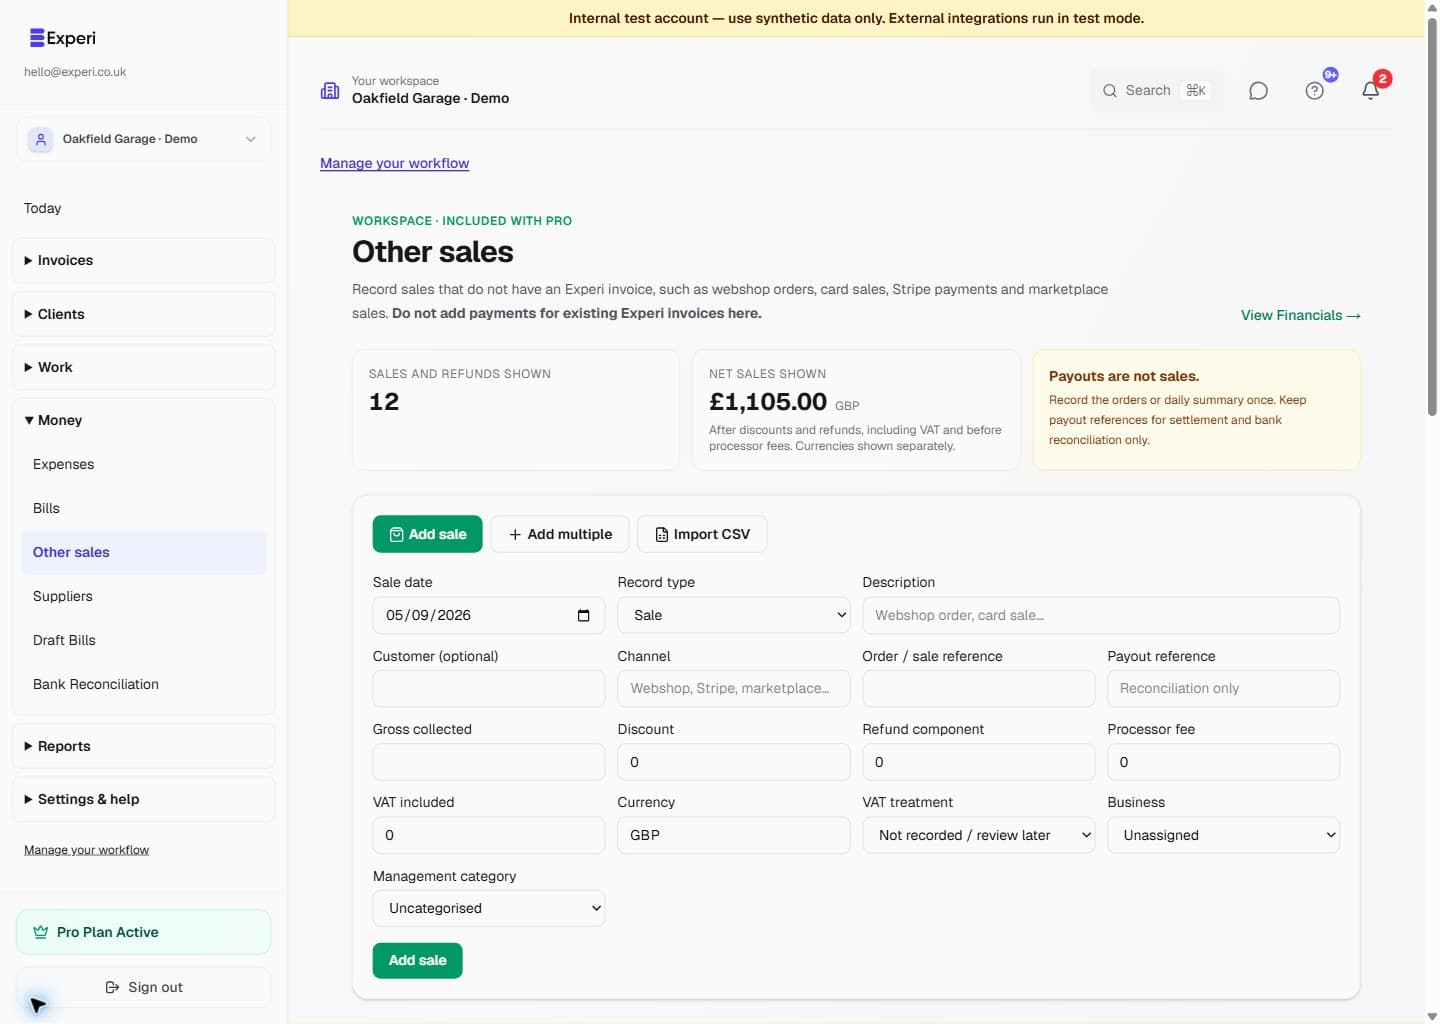
Task: Click the Search box in the header
Action: click(1155, 90)
